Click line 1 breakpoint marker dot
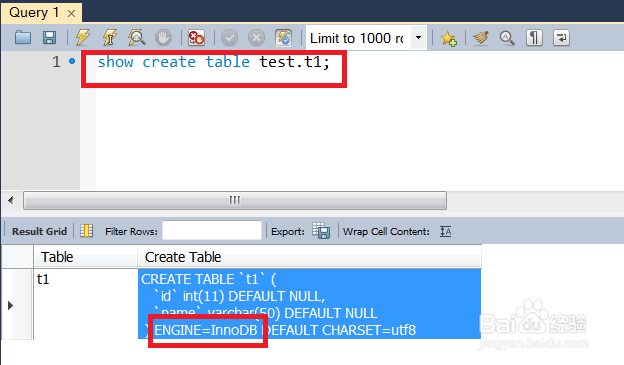 coord(72,61)
